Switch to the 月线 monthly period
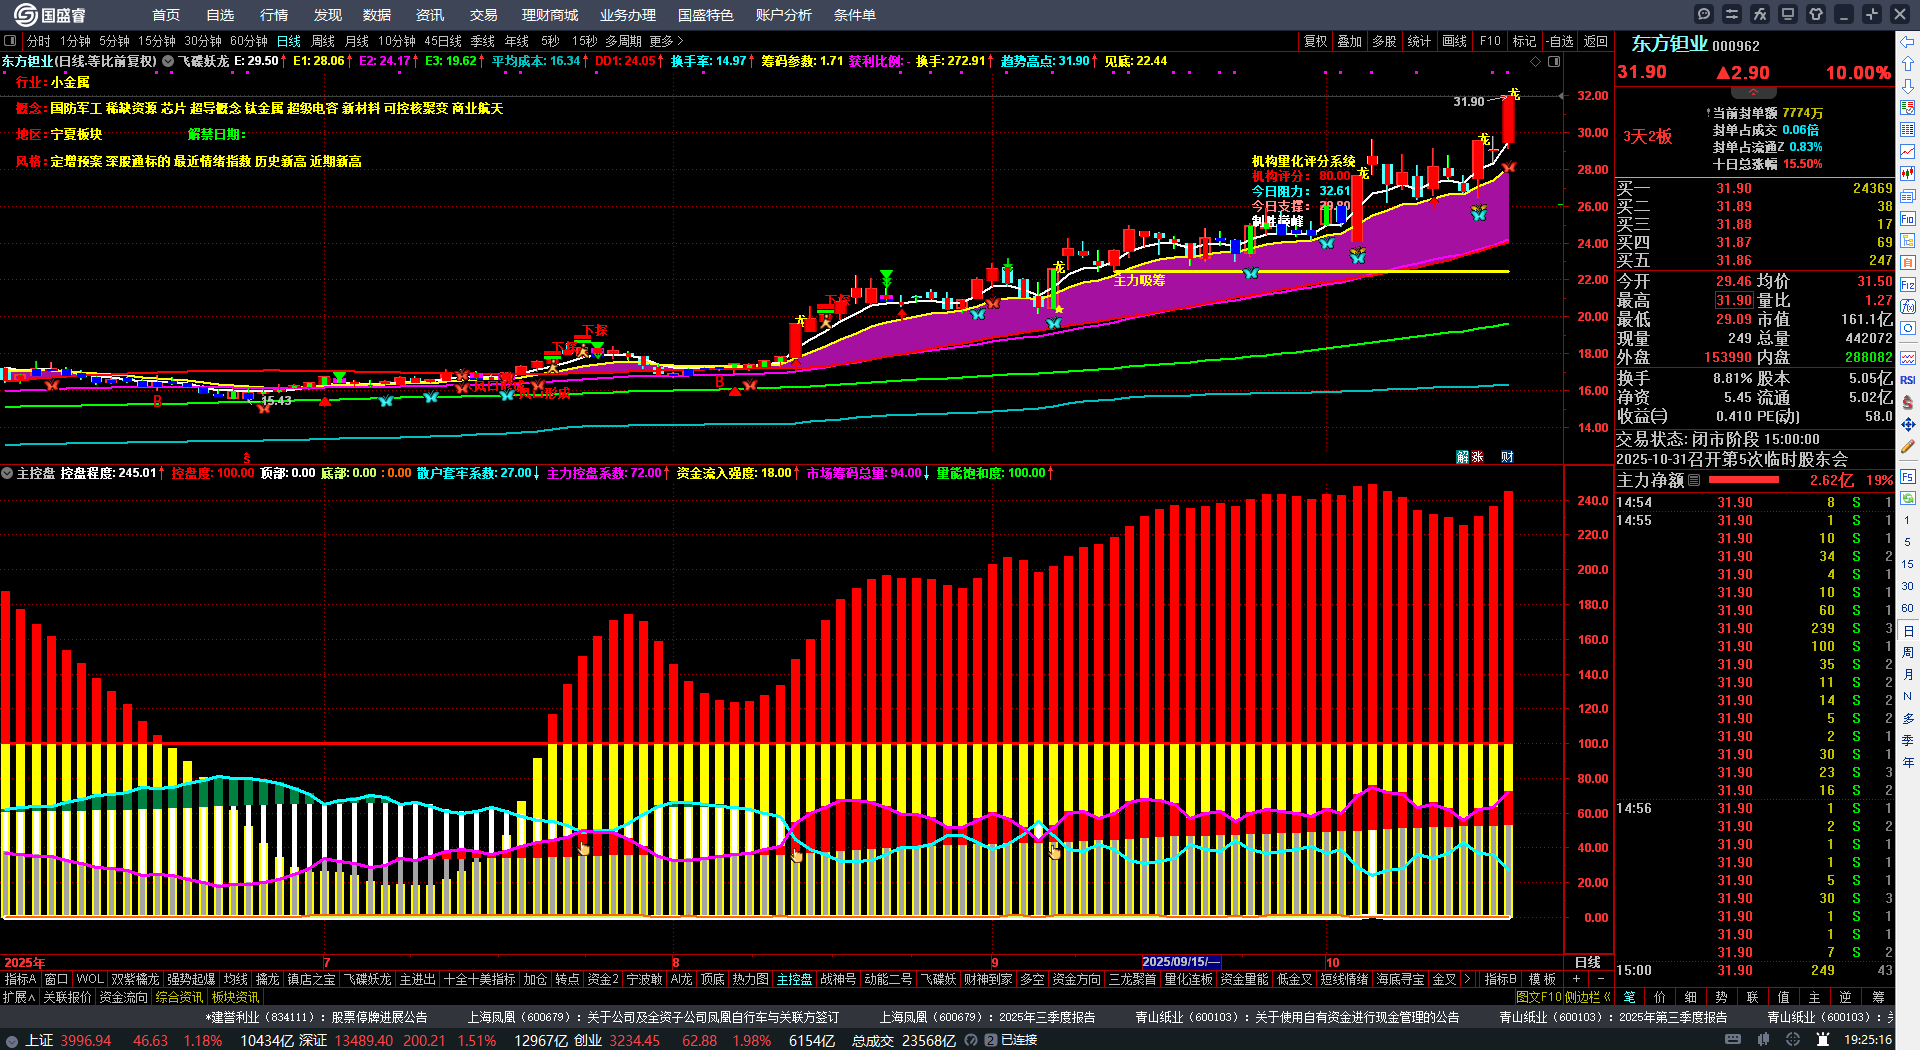 tap(357, 41)
